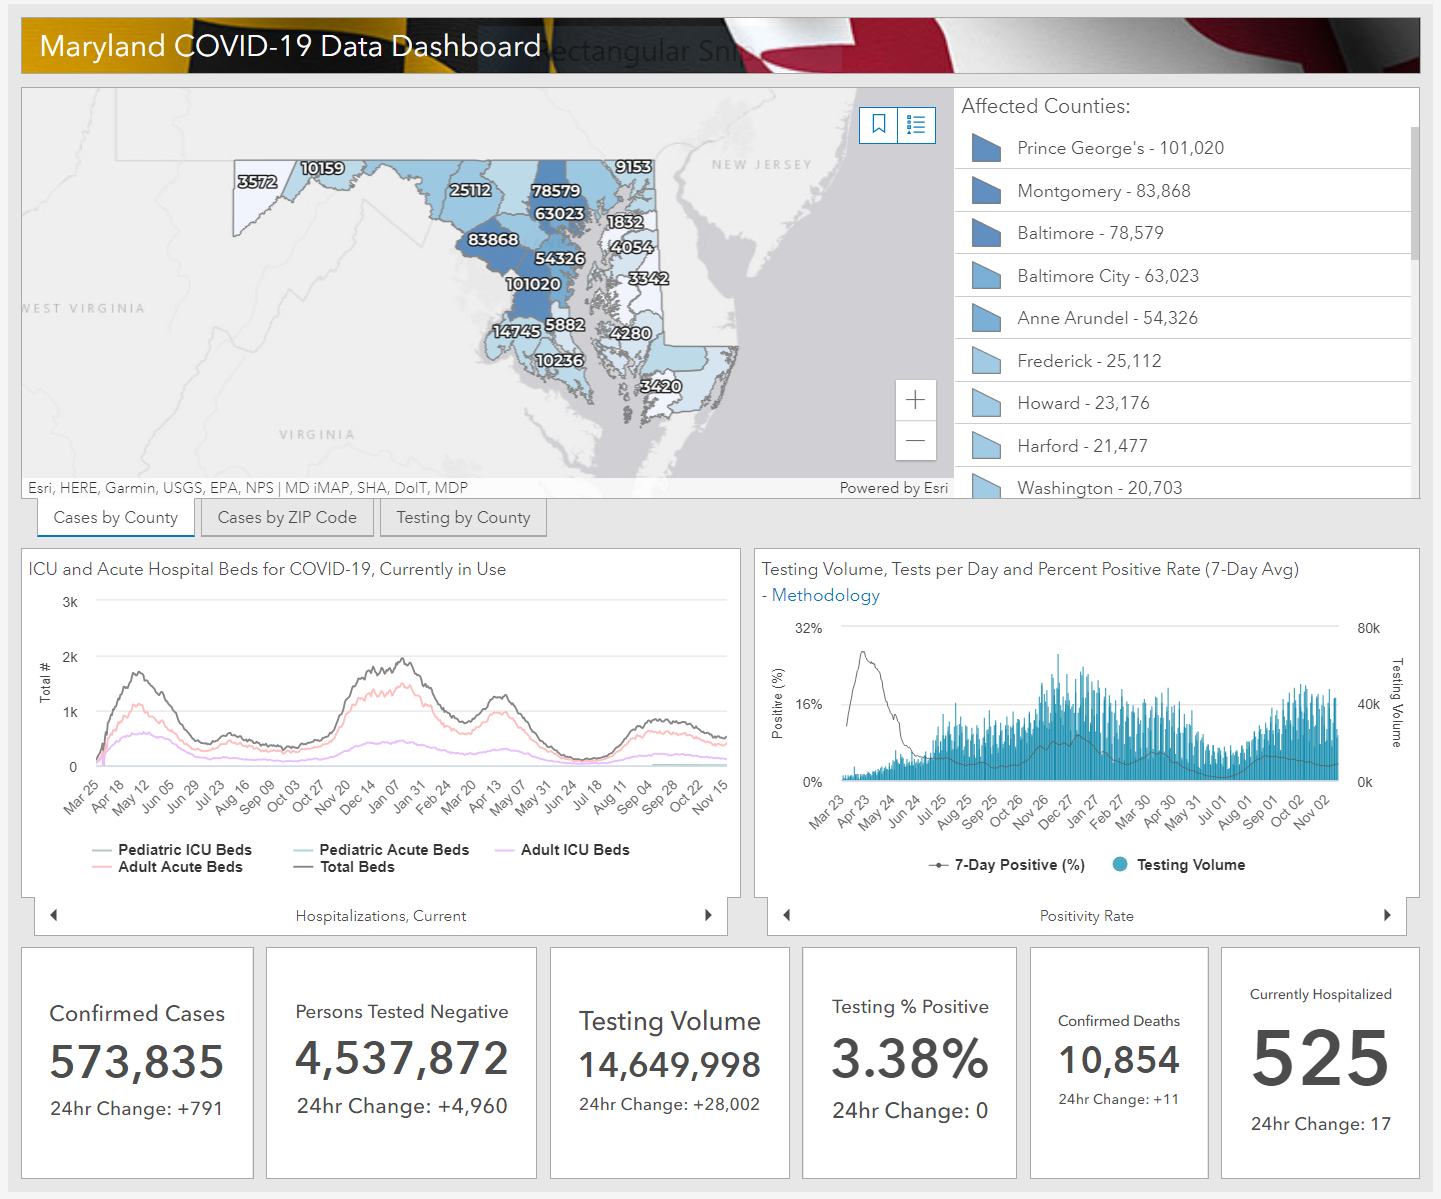The height and width of the screenshot is (1199, 1441).
Task: Toggle Pediatric Acute Beds legend series
Action: (381, 850)
